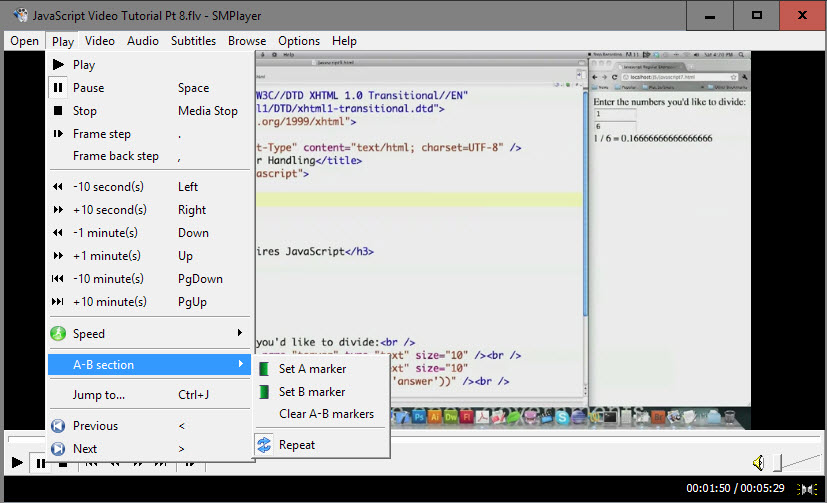This screenshot has width=827, height=503.
Task: Click the +1 minute(s) forward icon
Action: coord(58,256)
